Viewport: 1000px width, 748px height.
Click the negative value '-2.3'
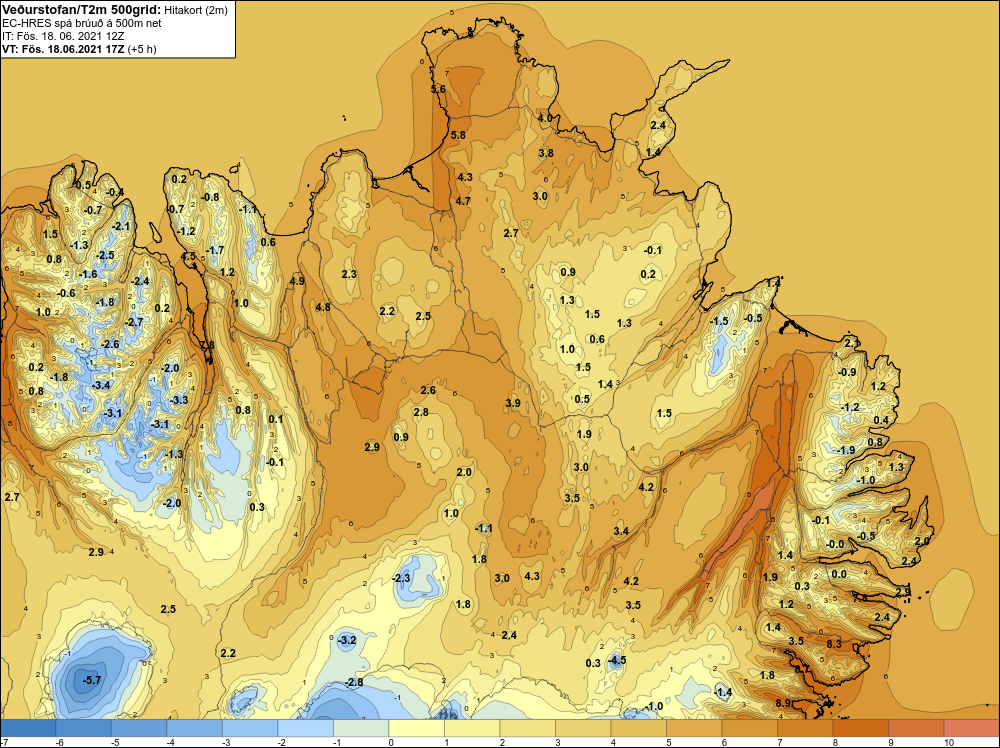tap(401, 578)
